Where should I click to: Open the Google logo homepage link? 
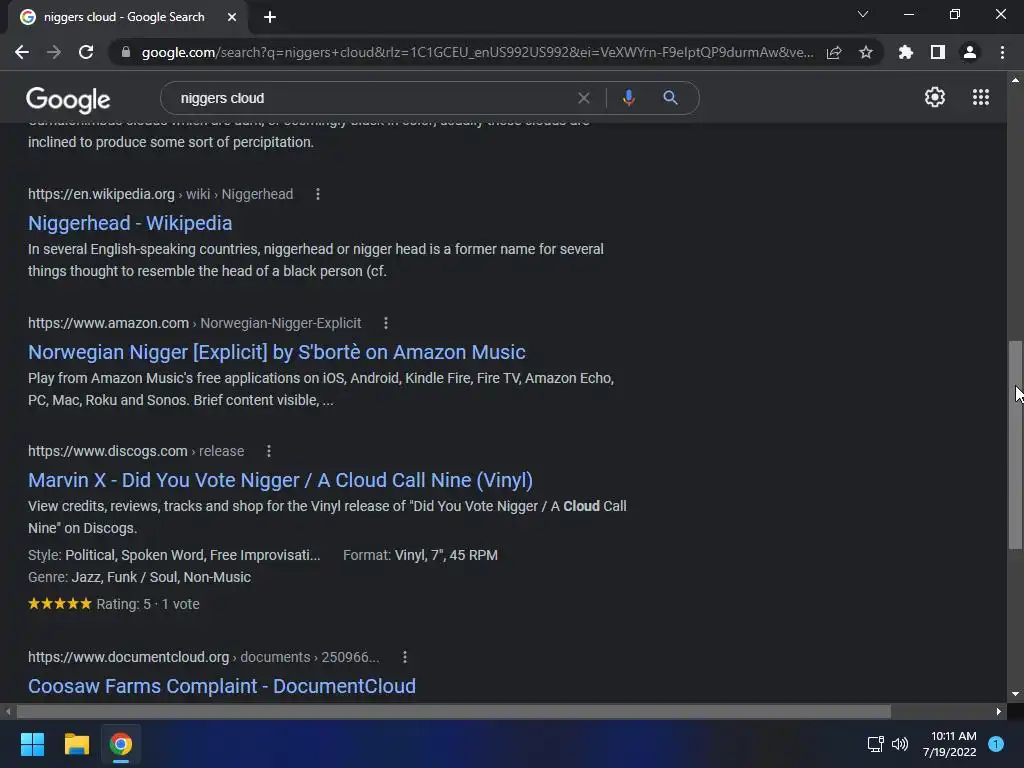pyautogui.click(x=68, y=99)
